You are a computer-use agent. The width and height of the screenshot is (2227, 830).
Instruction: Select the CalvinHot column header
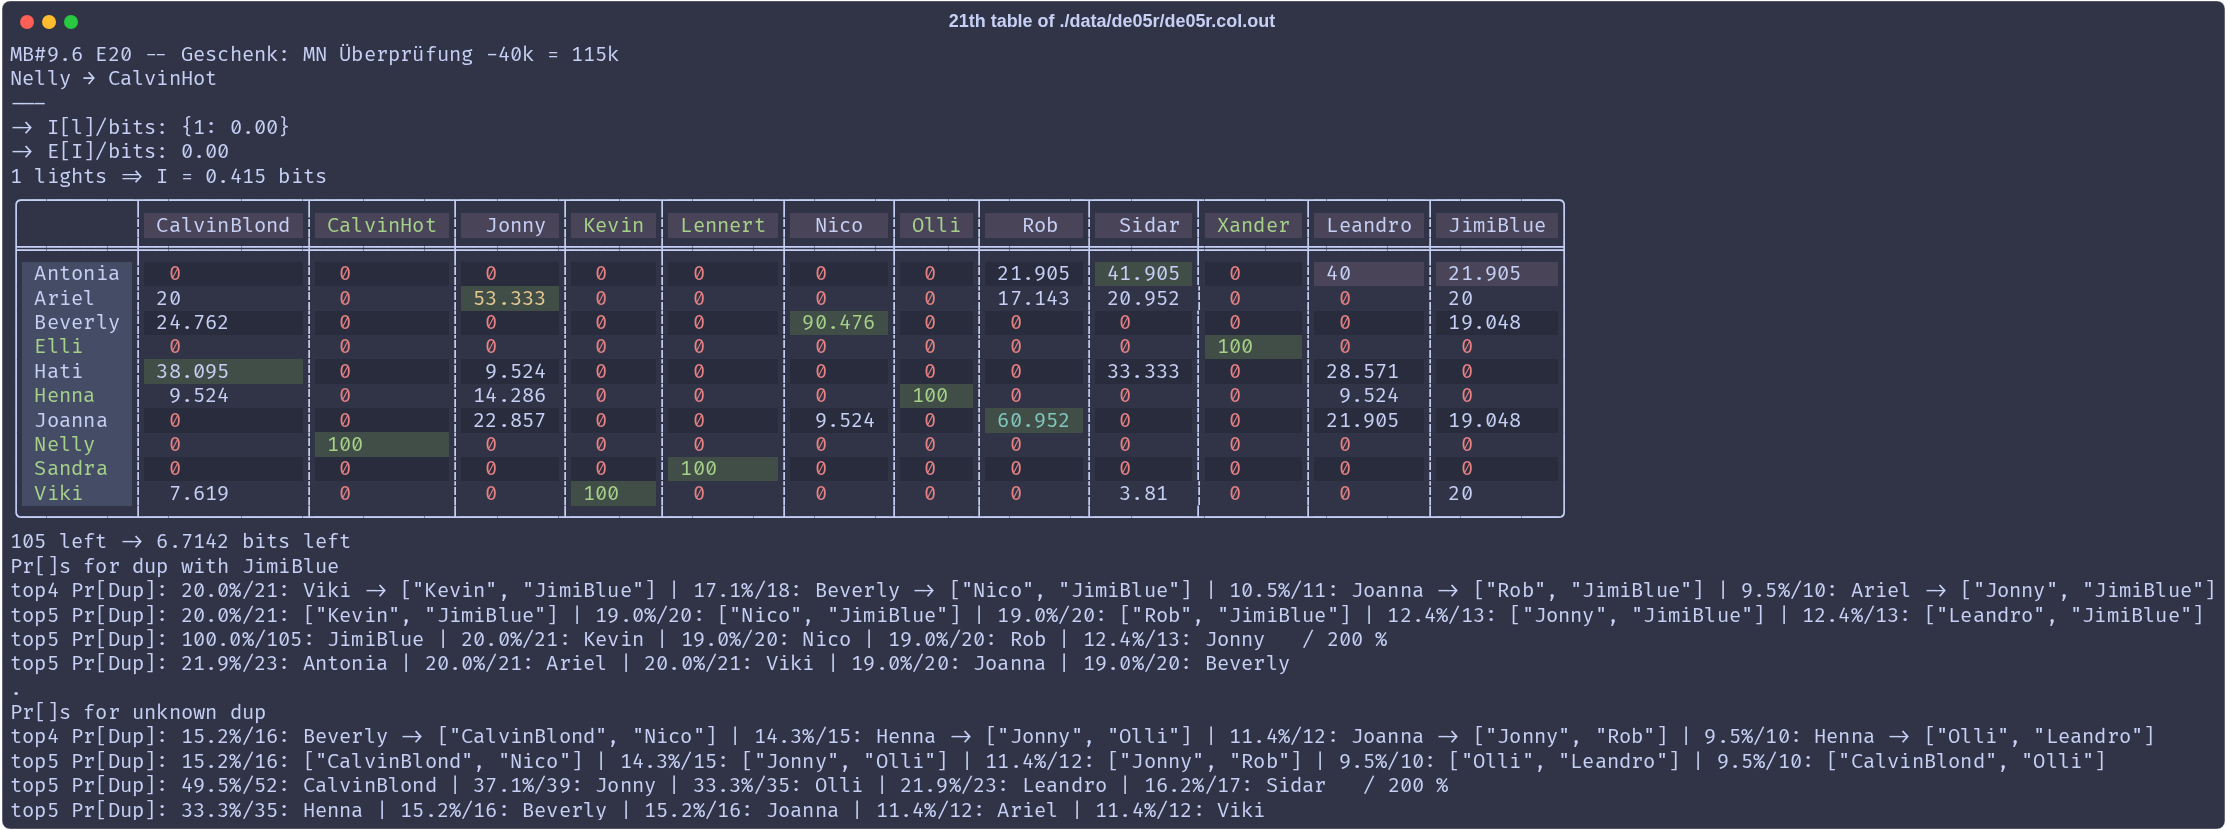381,226
